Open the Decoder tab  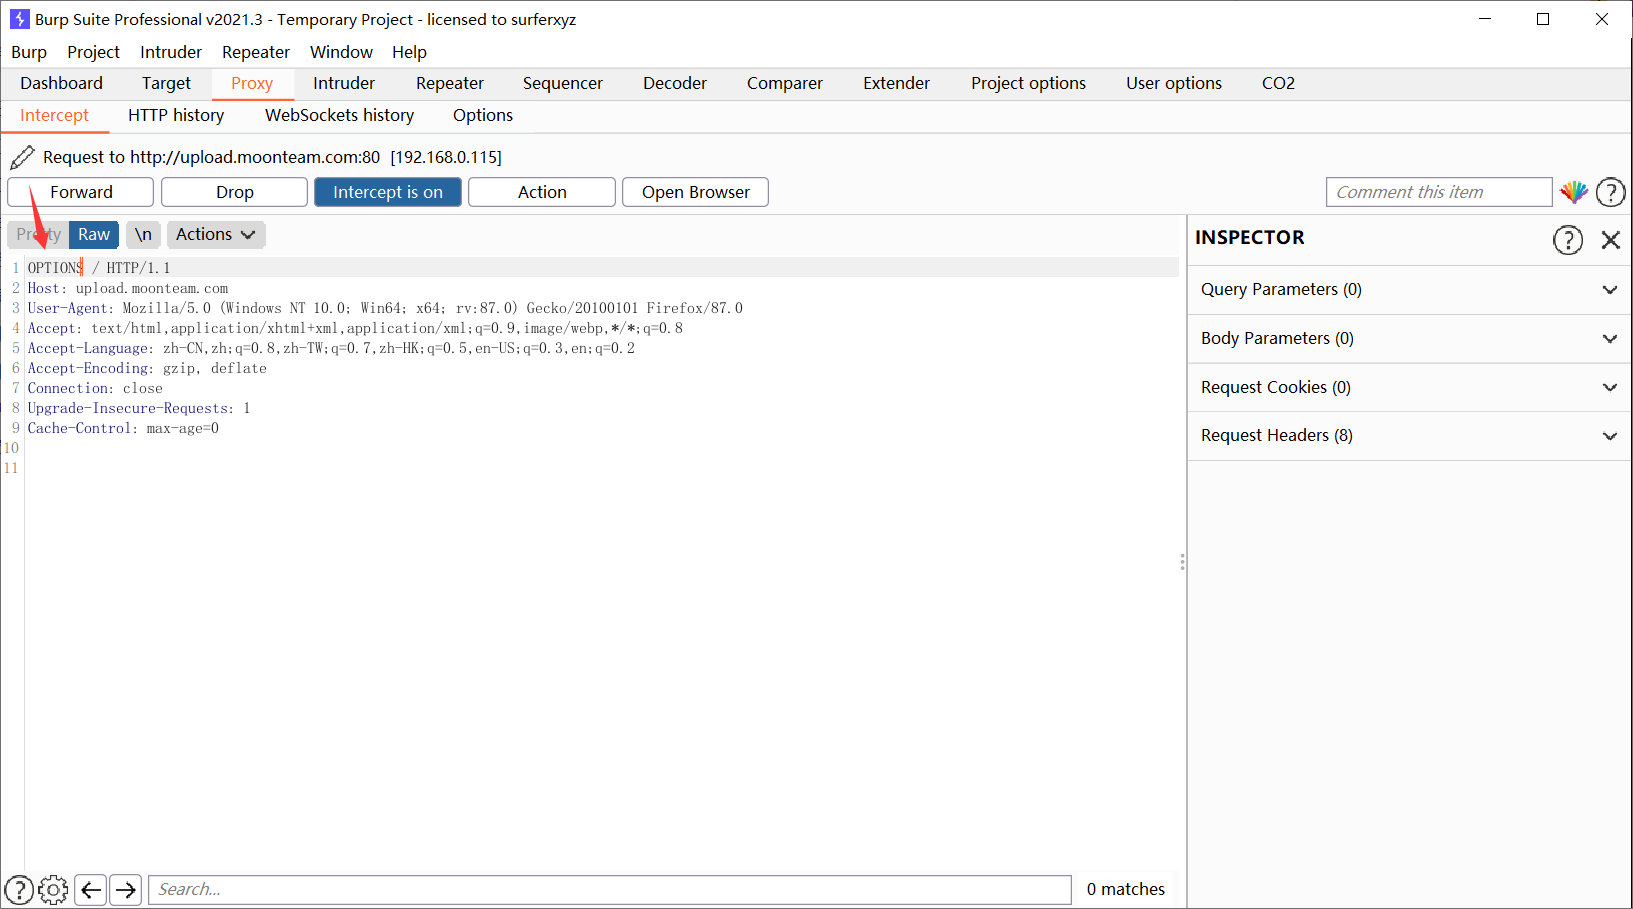675,83
